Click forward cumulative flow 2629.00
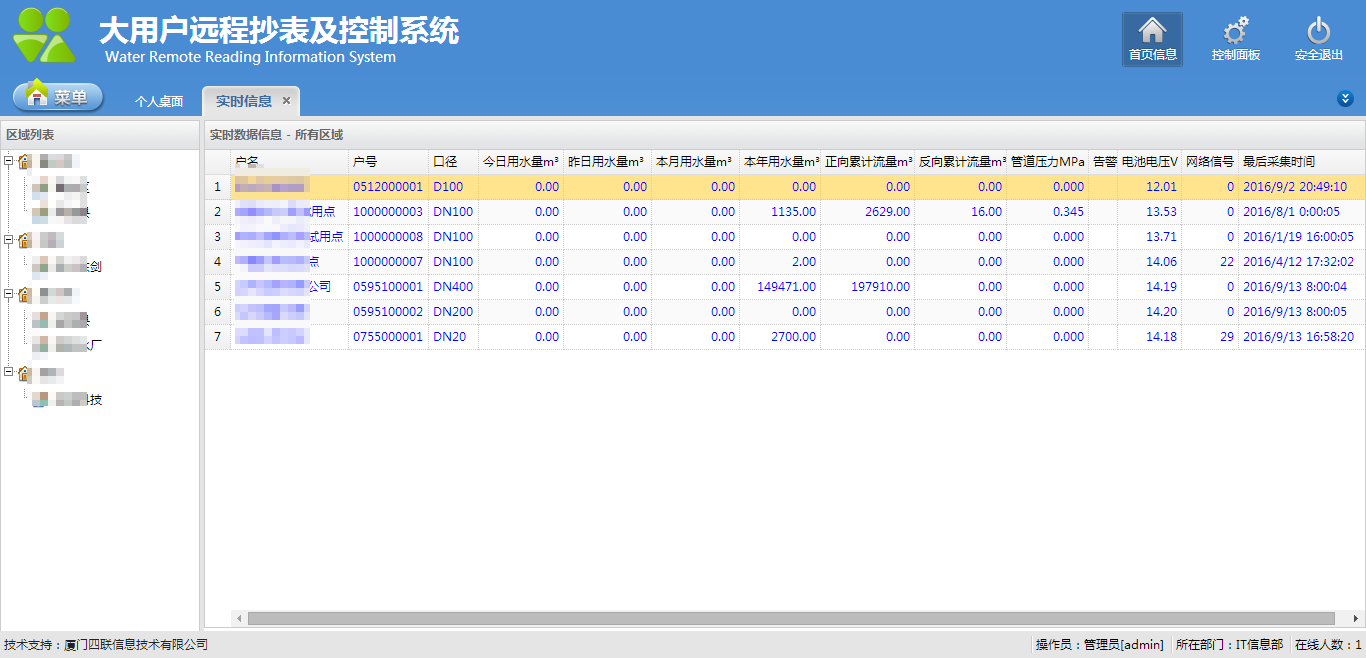The width and height of the screenshot is (1366, 658). [888, 212]
